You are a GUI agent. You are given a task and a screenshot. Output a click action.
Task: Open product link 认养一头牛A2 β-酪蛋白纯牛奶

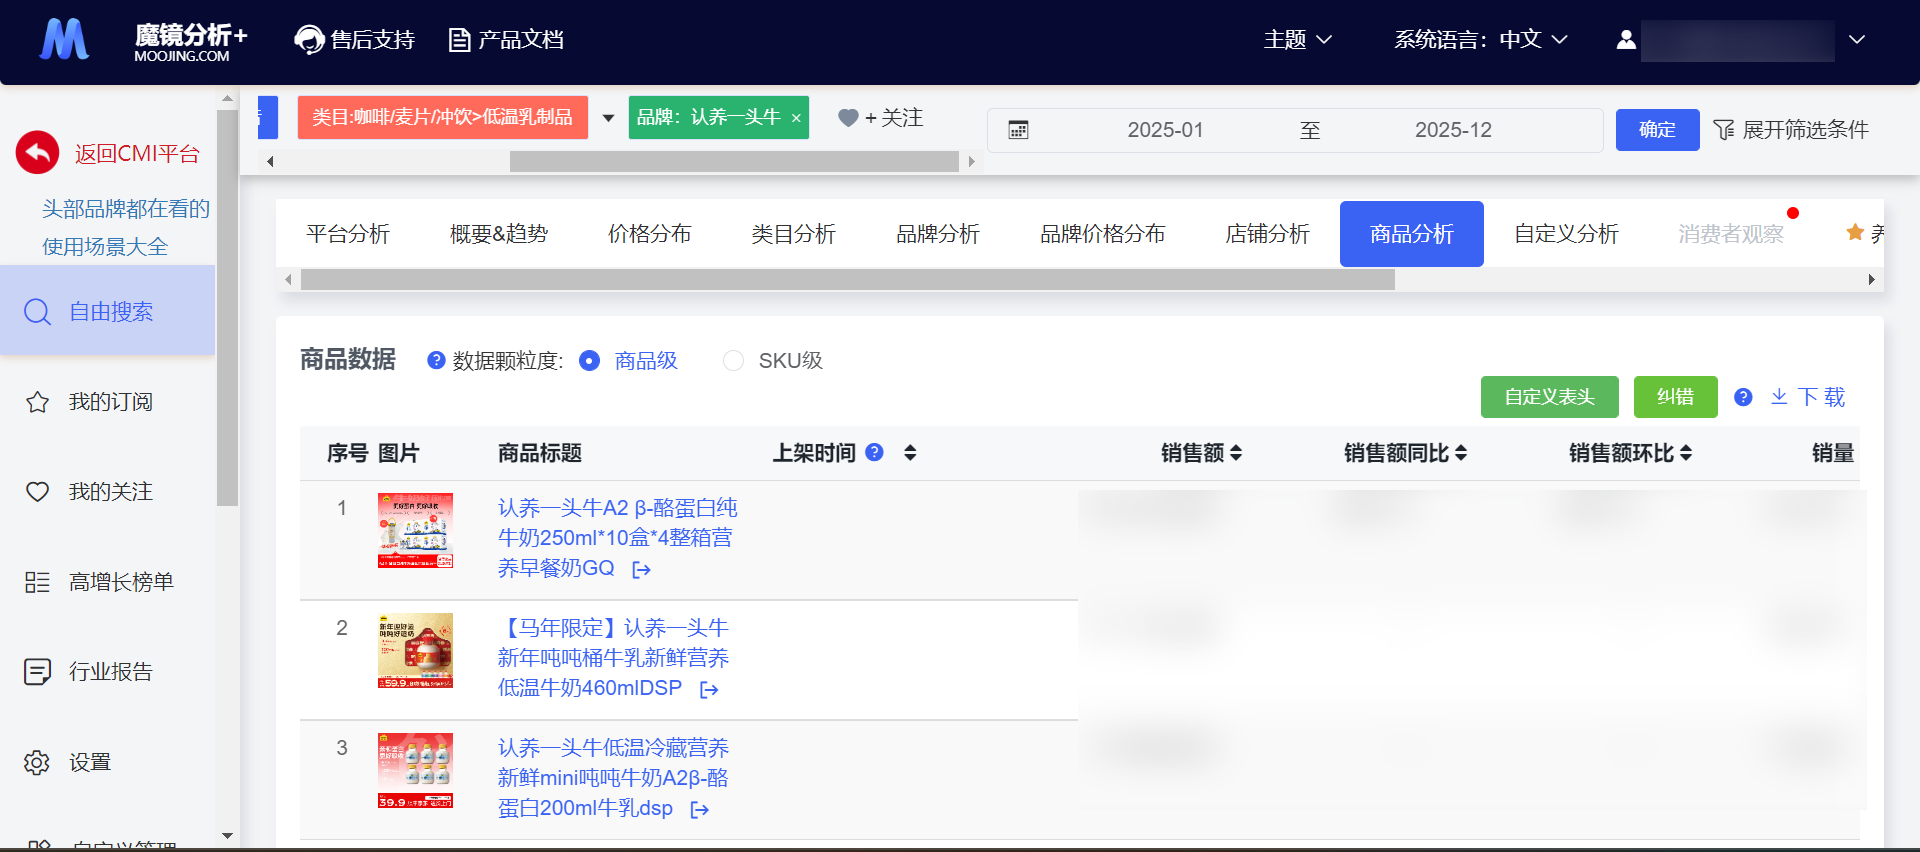[x=617, y=538]
